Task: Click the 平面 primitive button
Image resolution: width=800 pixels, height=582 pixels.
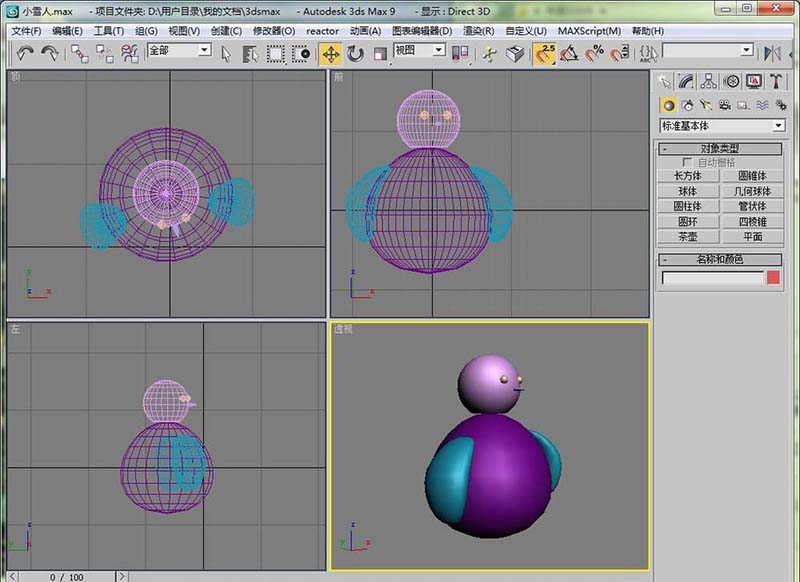Action: point(752,236)
